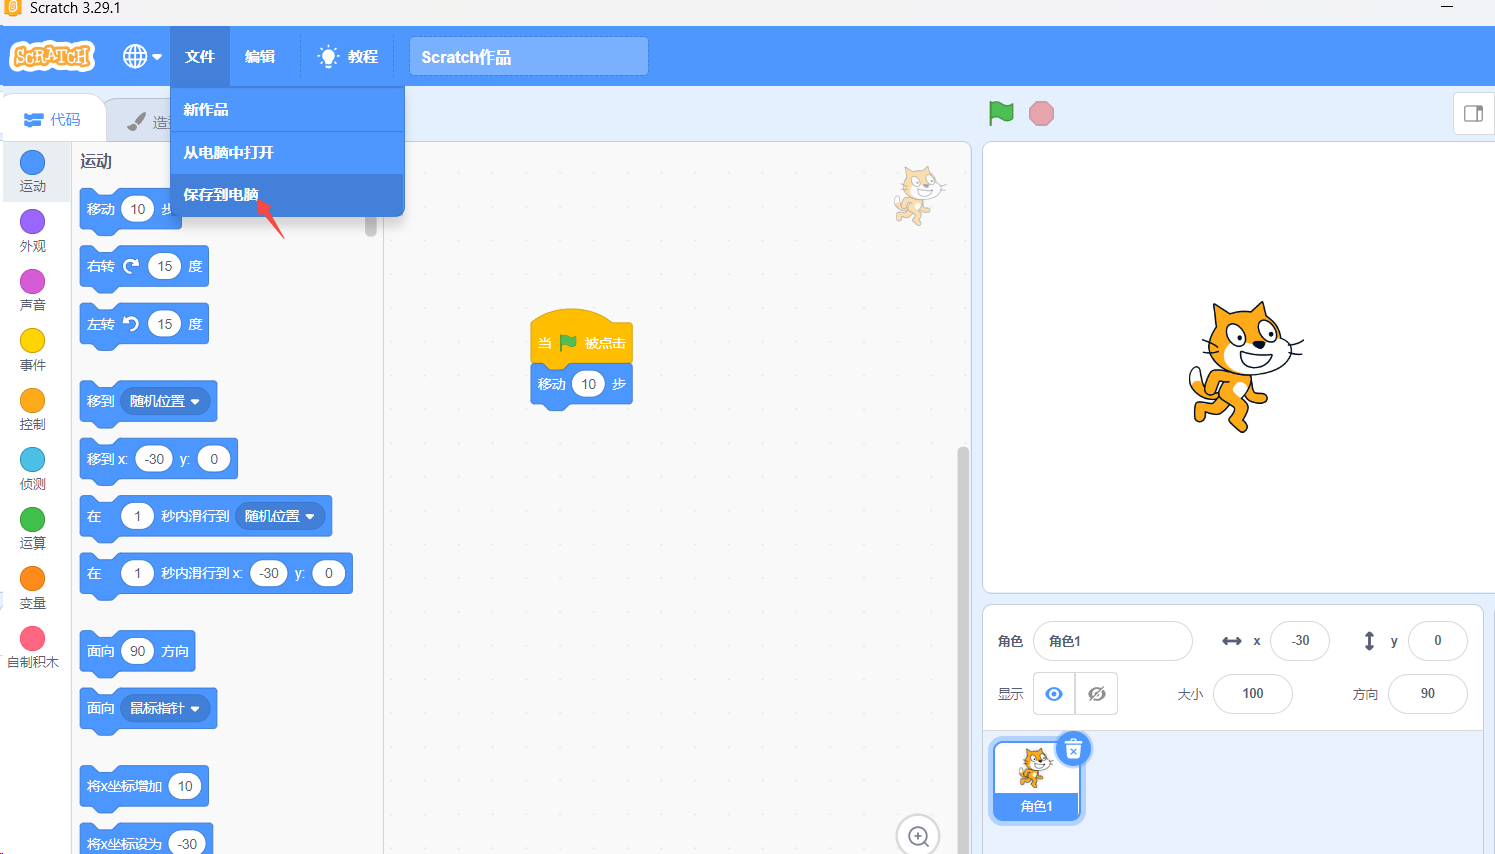The image size is (1495, 854).
Task: Click the red stop sign button
Action: point(1041,113)
